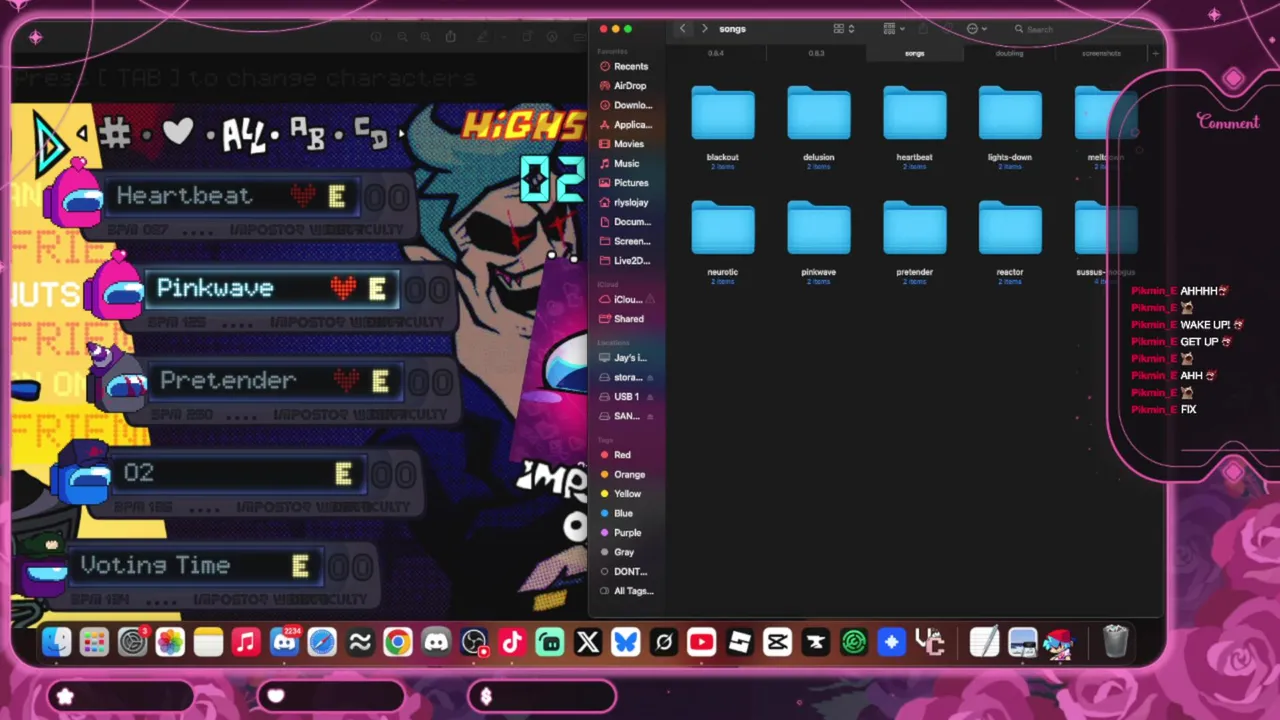The height and width of the screenshot is (720, 1280).
Task: Open OBS from the Dock
Action: pyautogui.click(x=474, y=642)
